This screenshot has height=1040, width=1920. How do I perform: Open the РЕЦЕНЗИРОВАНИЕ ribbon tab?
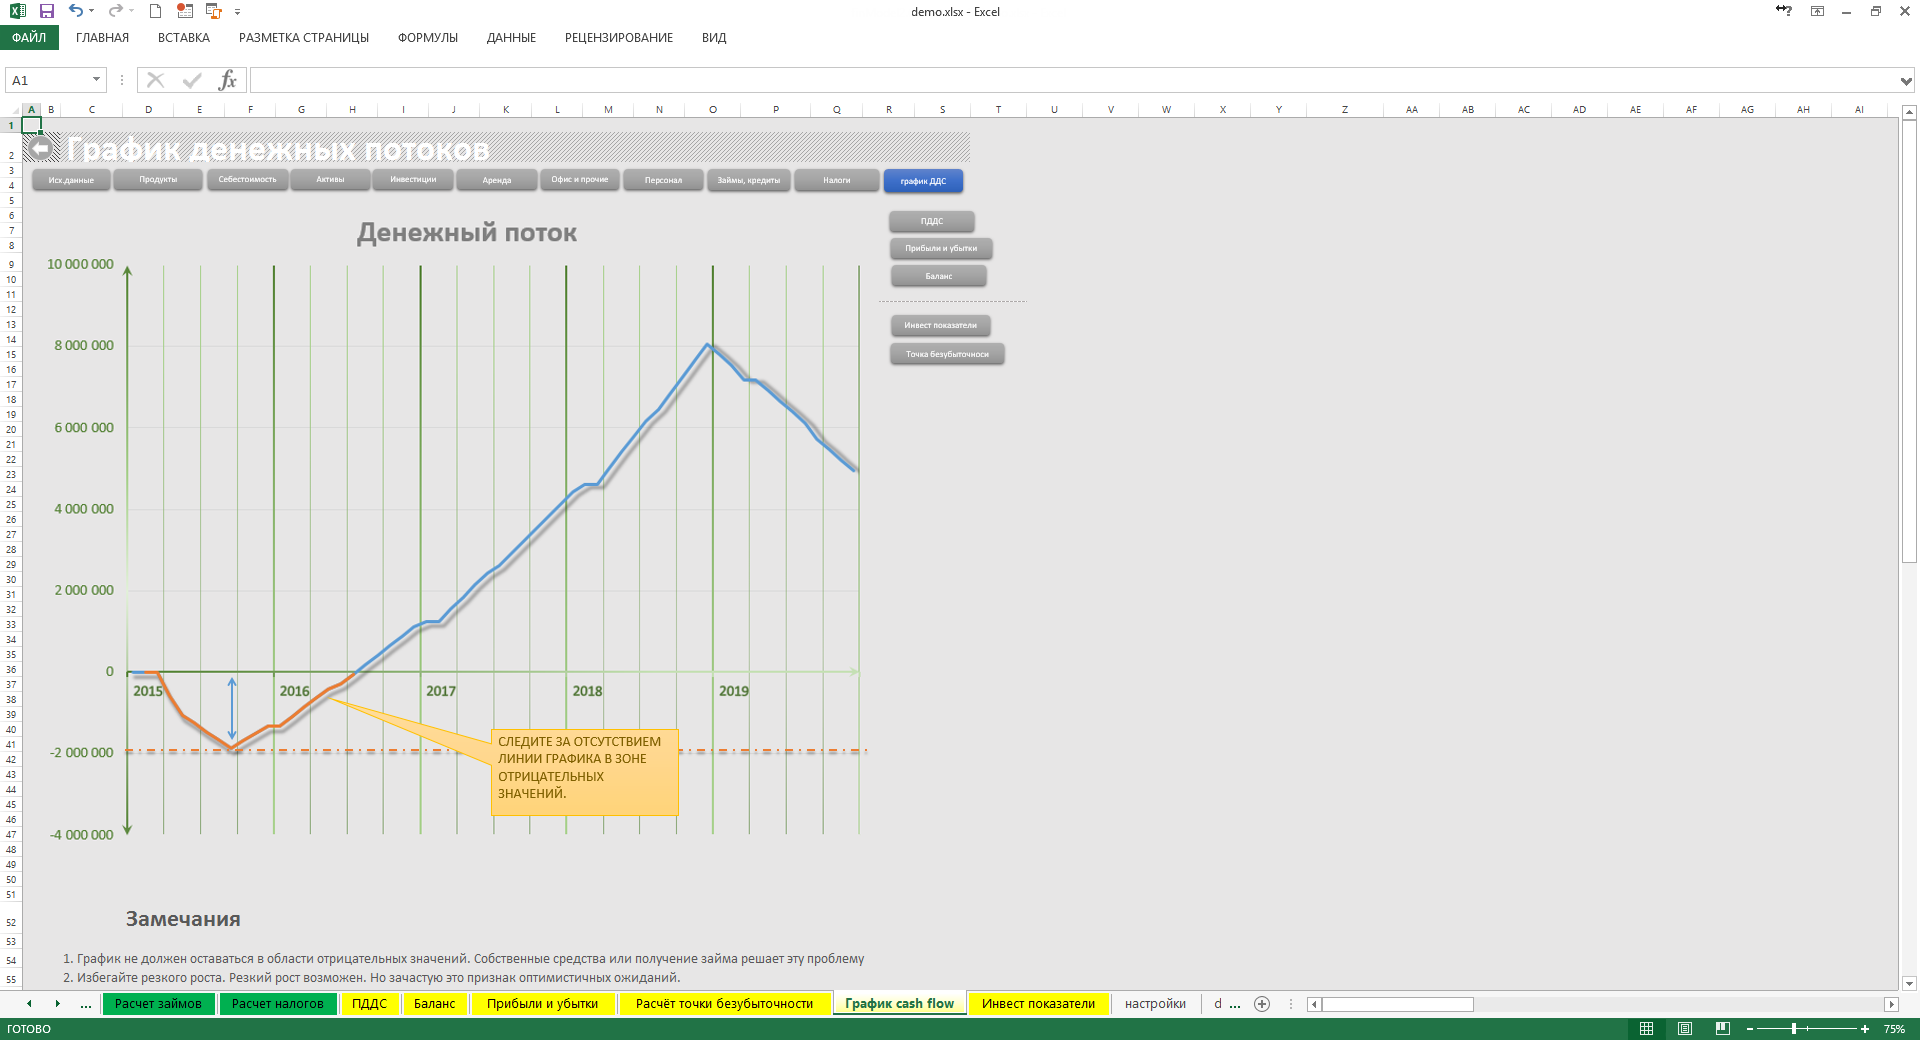click(x=619, y=38)
